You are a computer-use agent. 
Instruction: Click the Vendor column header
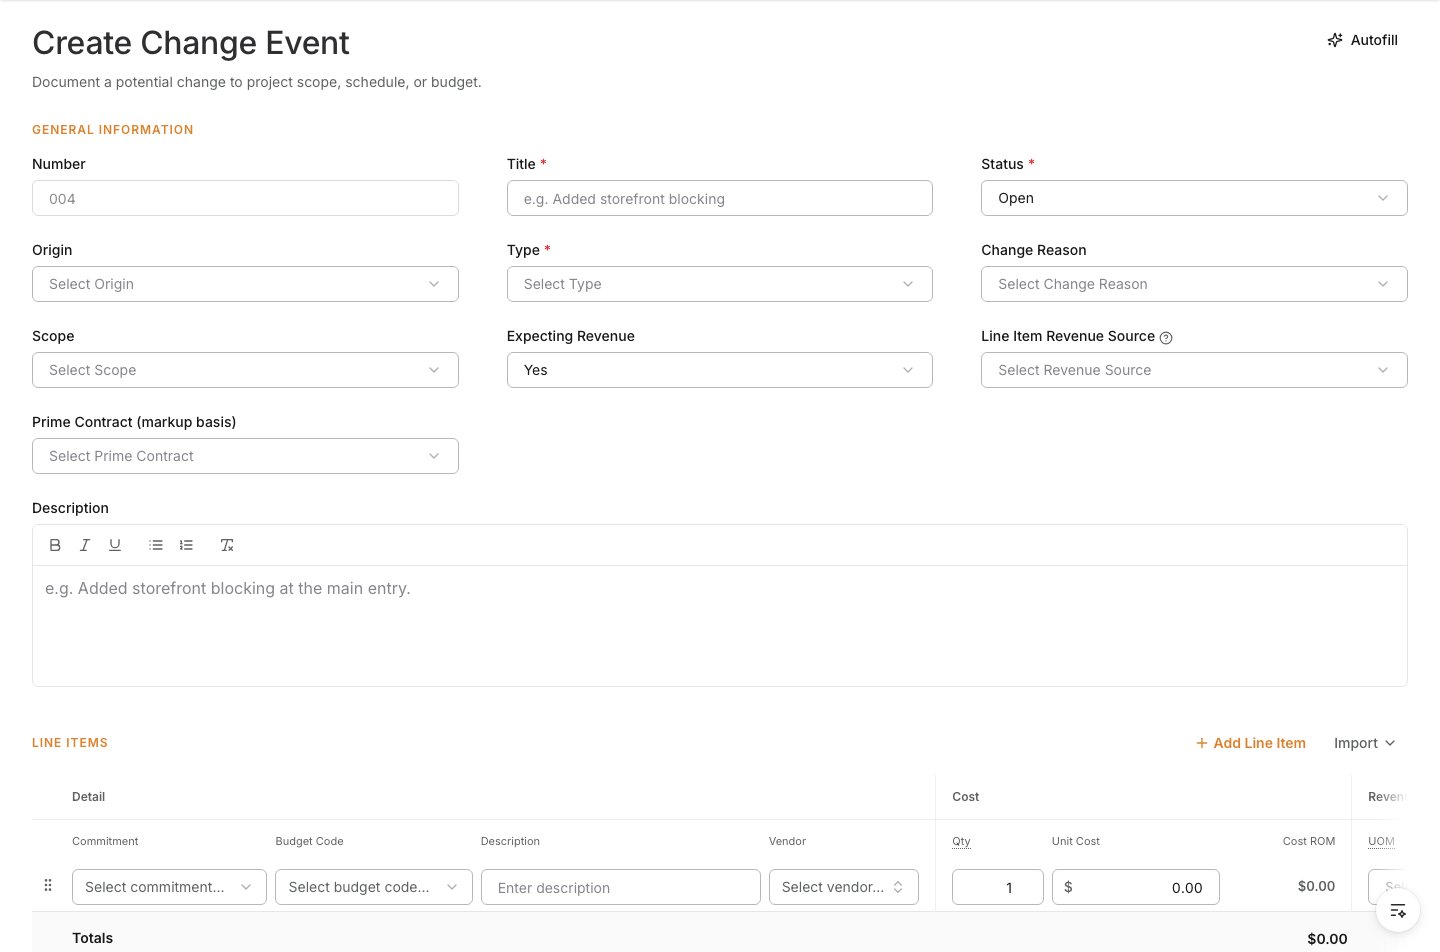pyautogui.click(x=787, y=841)
